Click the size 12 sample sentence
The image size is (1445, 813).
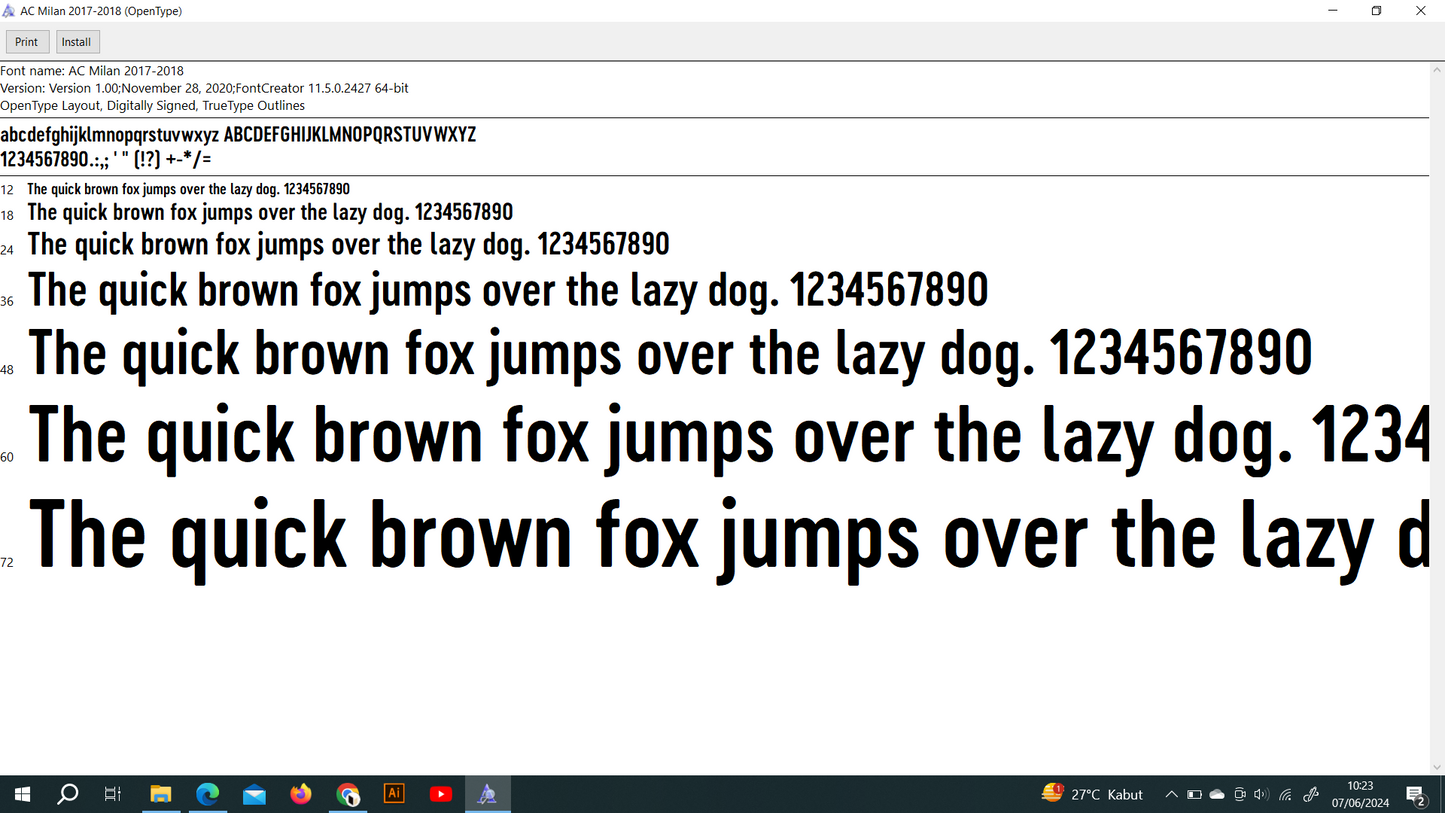[x=188, y=189]
